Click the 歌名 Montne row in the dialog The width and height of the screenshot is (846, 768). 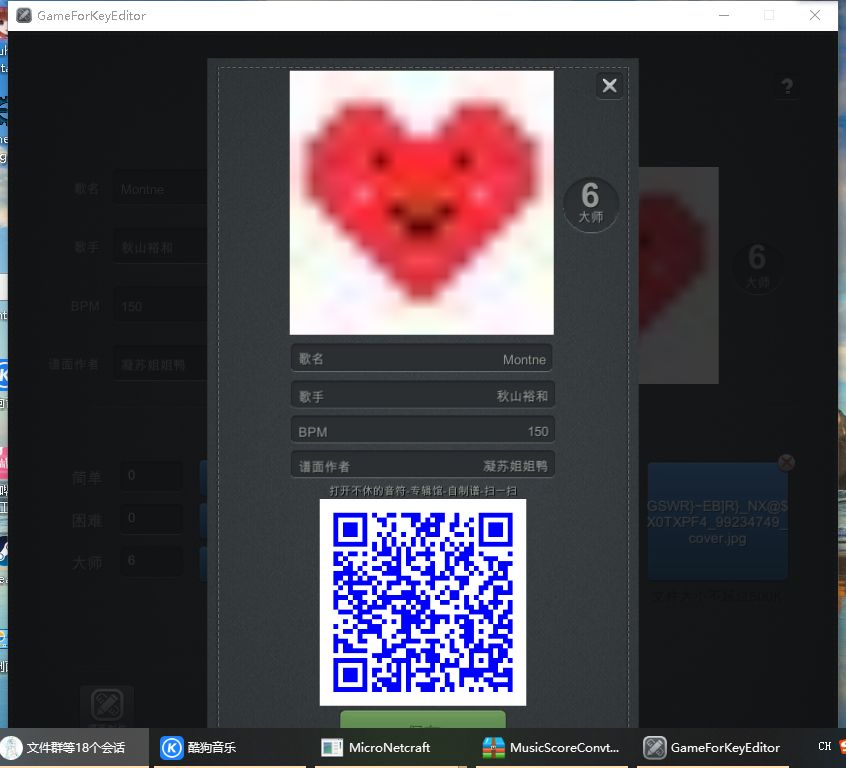(x=422, y=358)
